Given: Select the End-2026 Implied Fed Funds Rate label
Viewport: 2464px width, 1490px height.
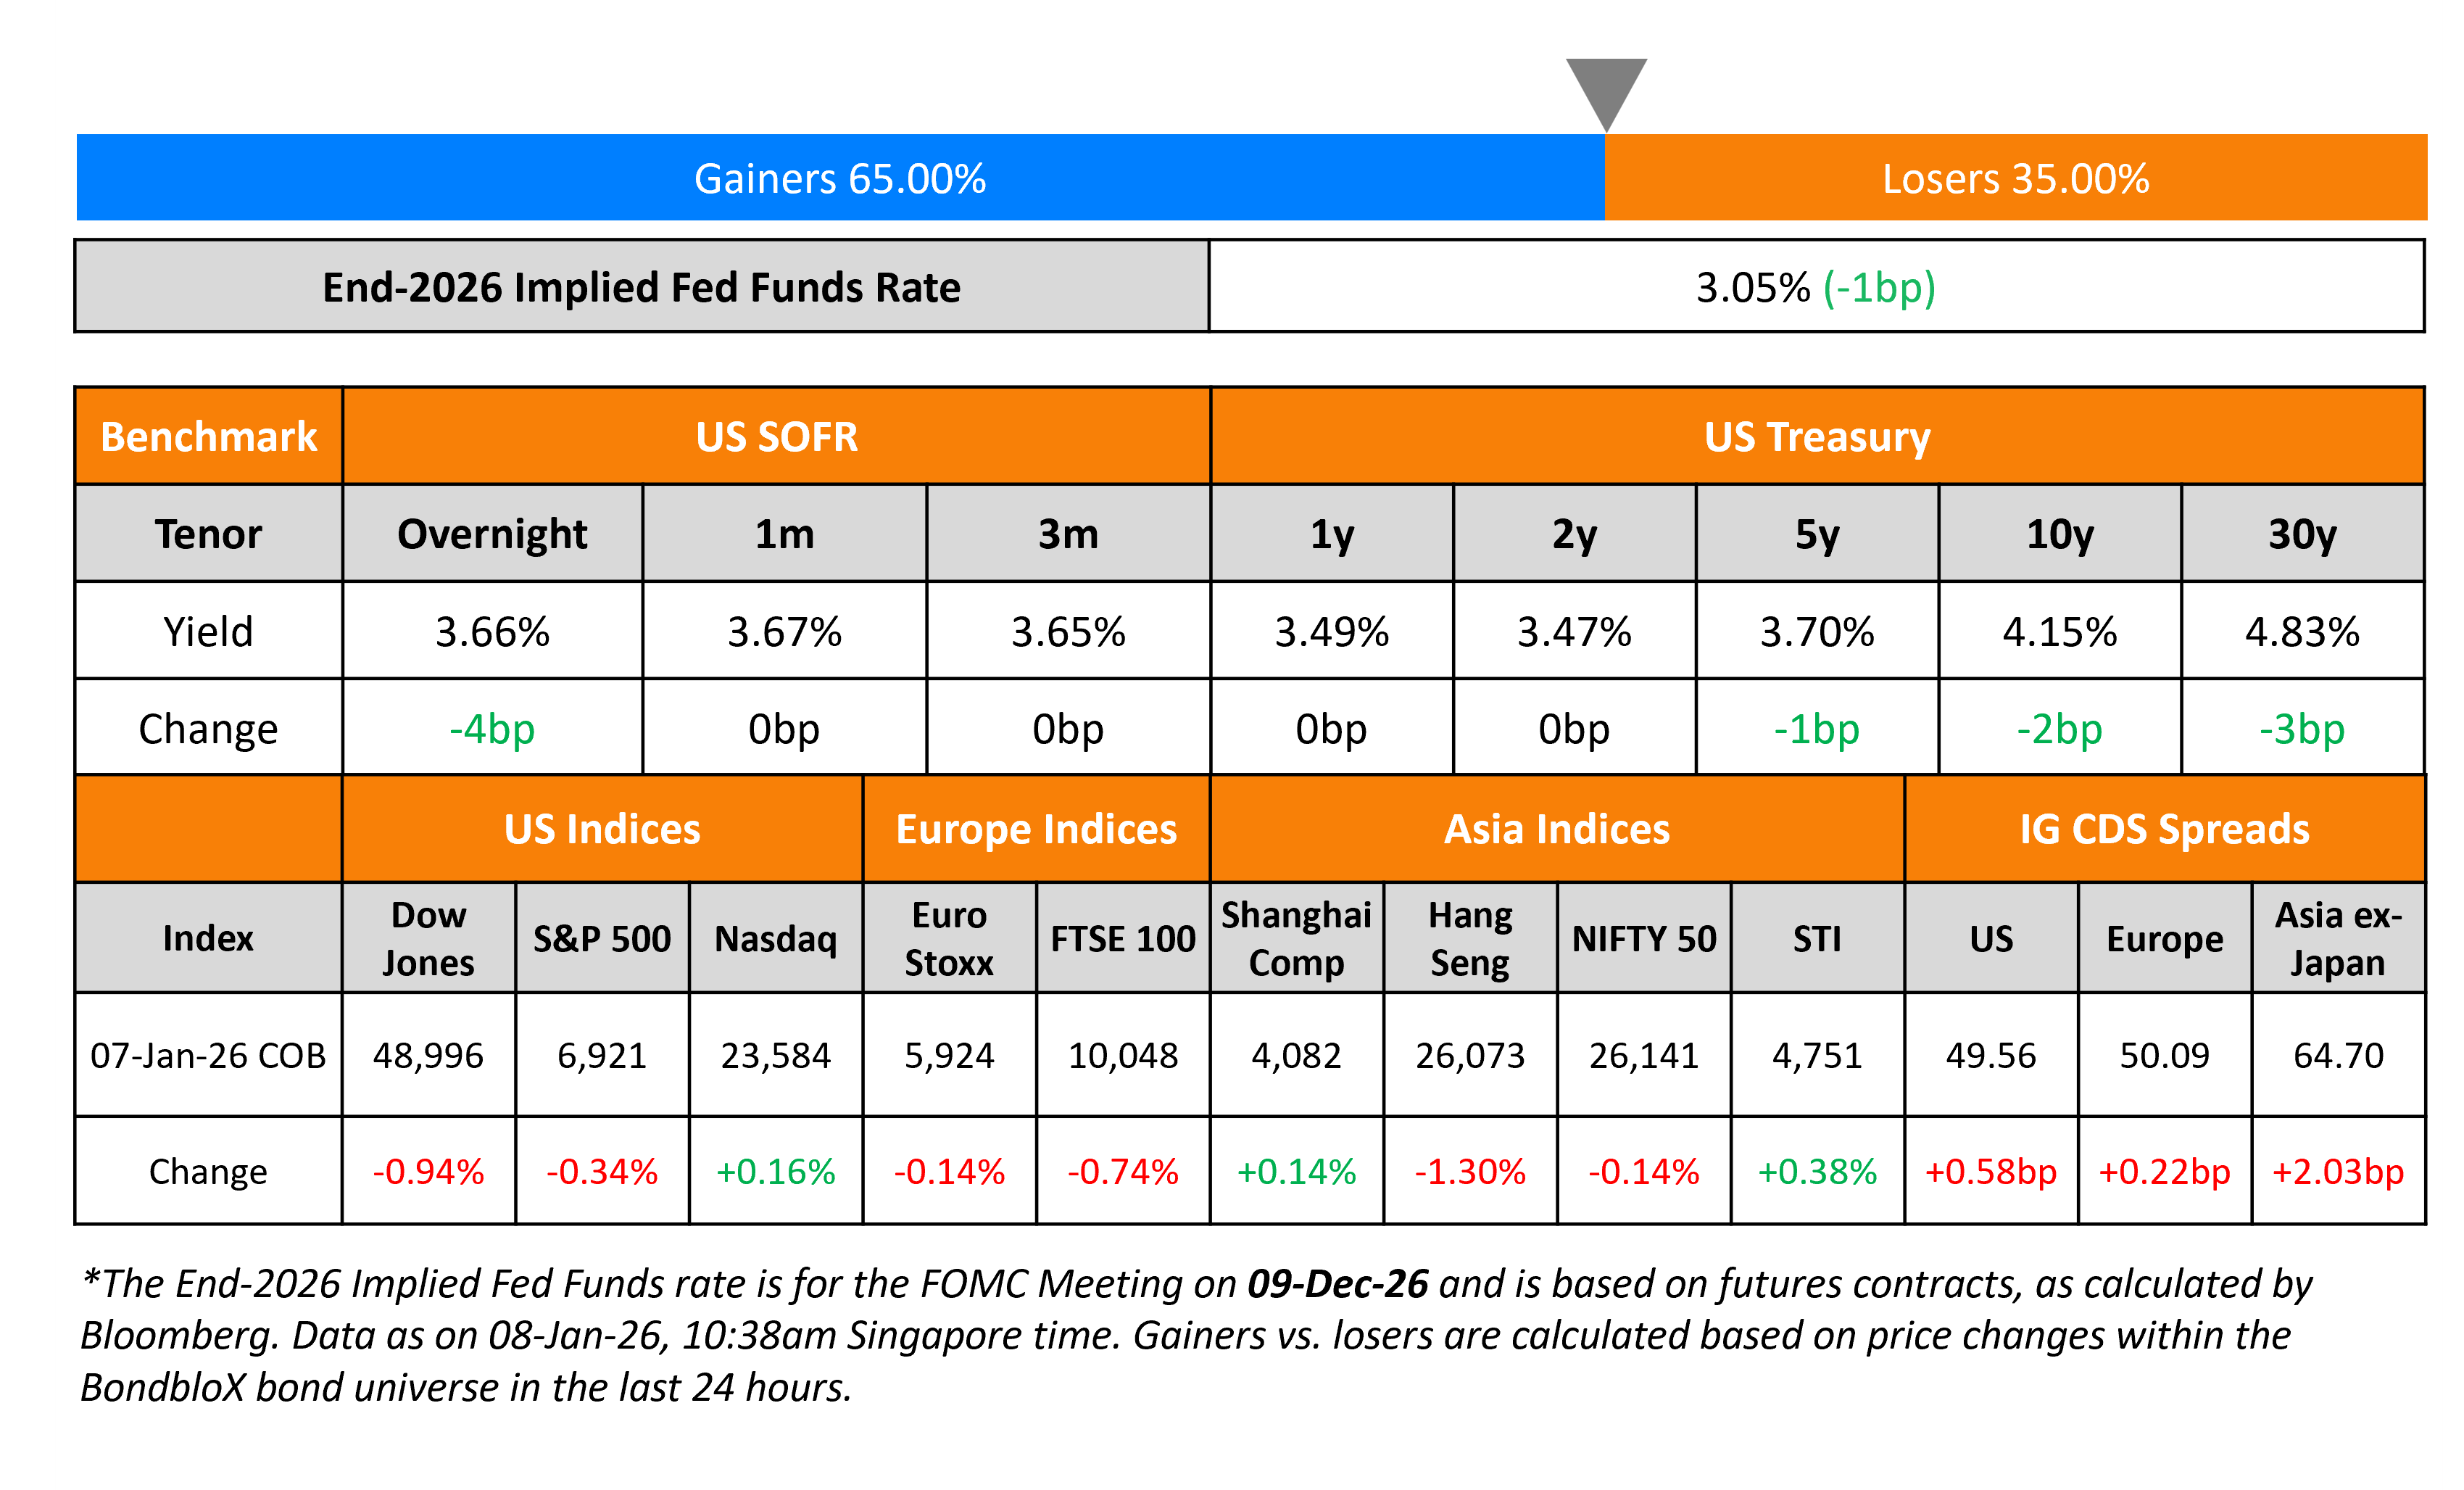Looking at the screenshot, I should (x=641, y=287).
